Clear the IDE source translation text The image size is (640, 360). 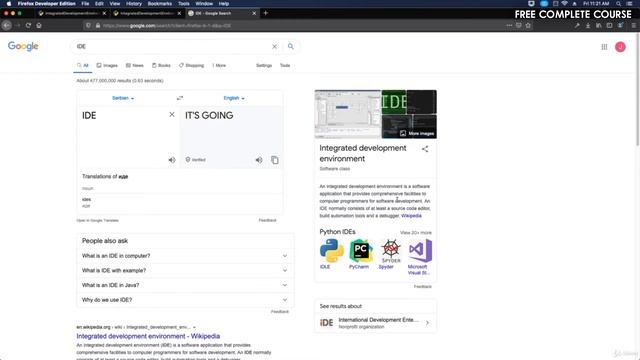(x=172, y=115)
